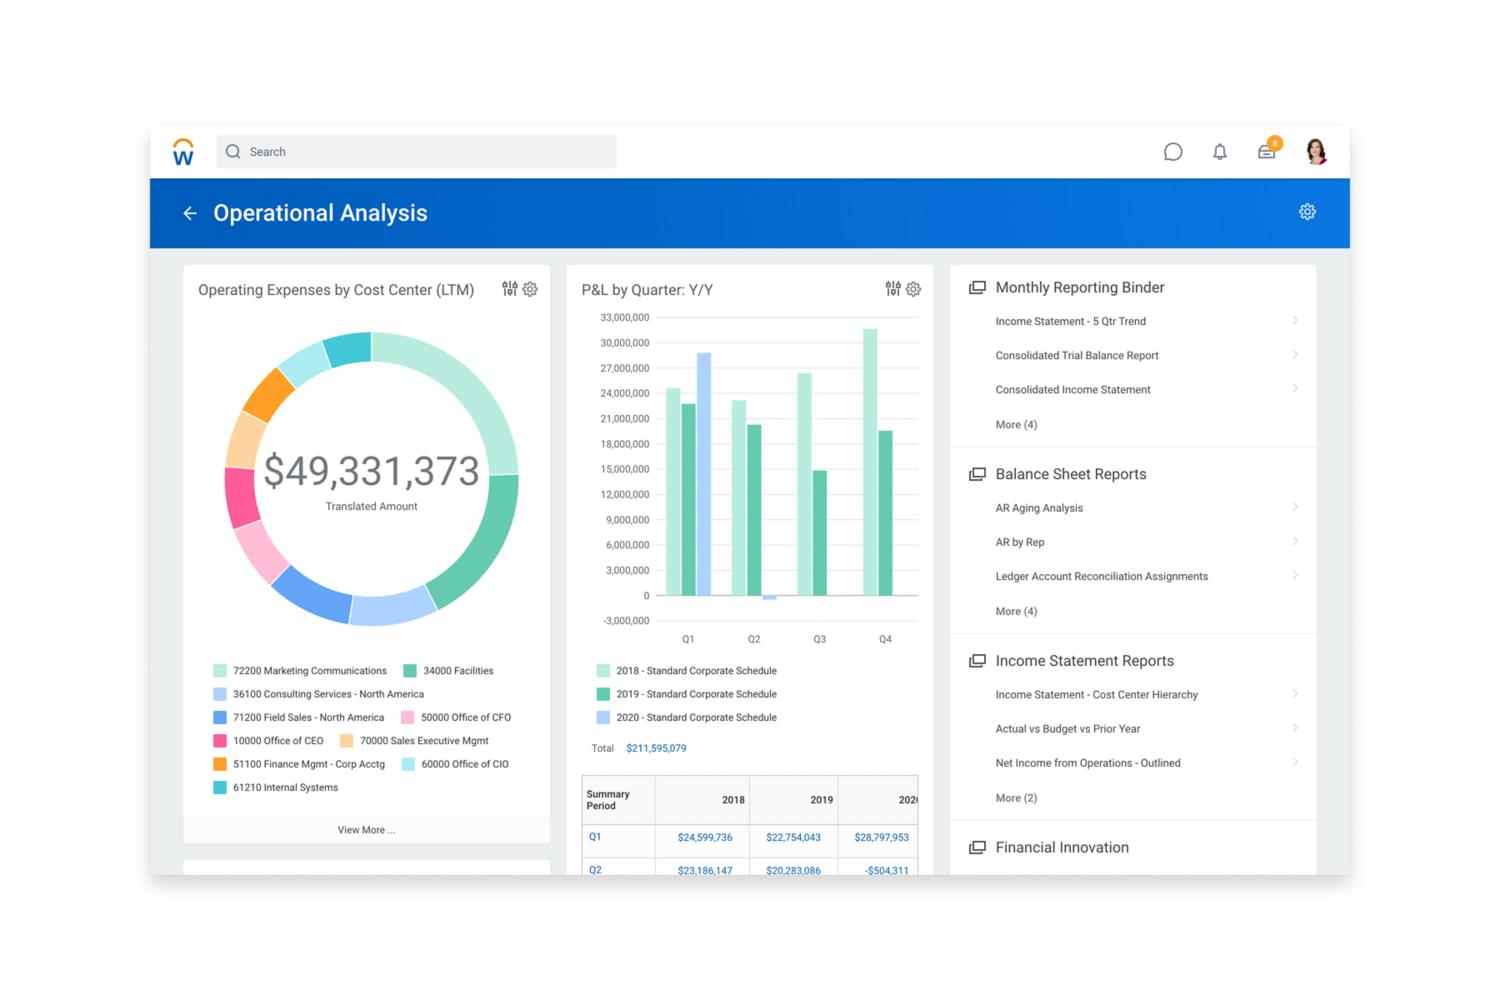Click the user profile avatar

click(1317, 152)
